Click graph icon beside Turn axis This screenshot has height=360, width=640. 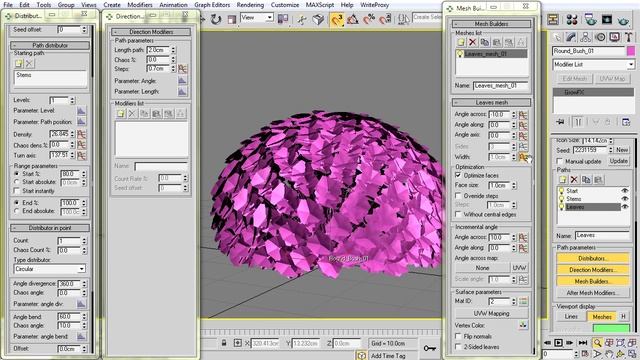[81, 155]
